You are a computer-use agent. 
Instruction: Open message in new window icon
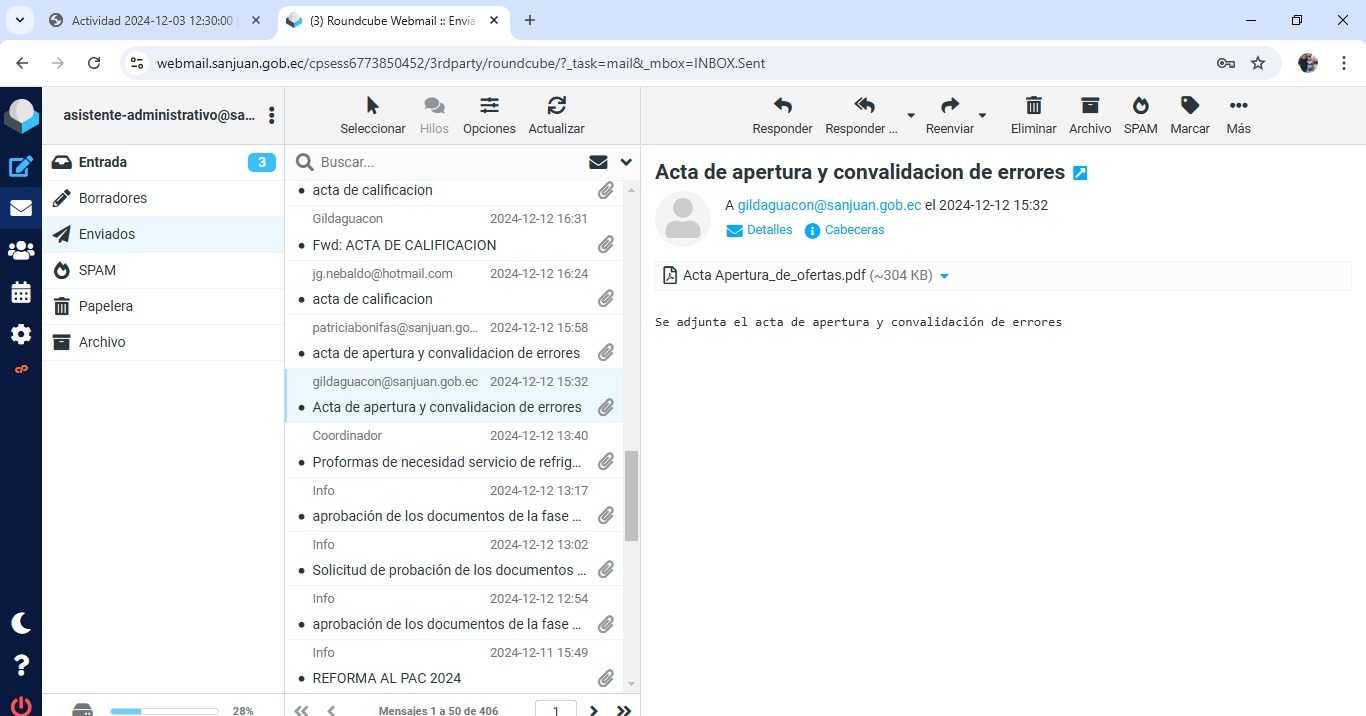point(1080,173)
